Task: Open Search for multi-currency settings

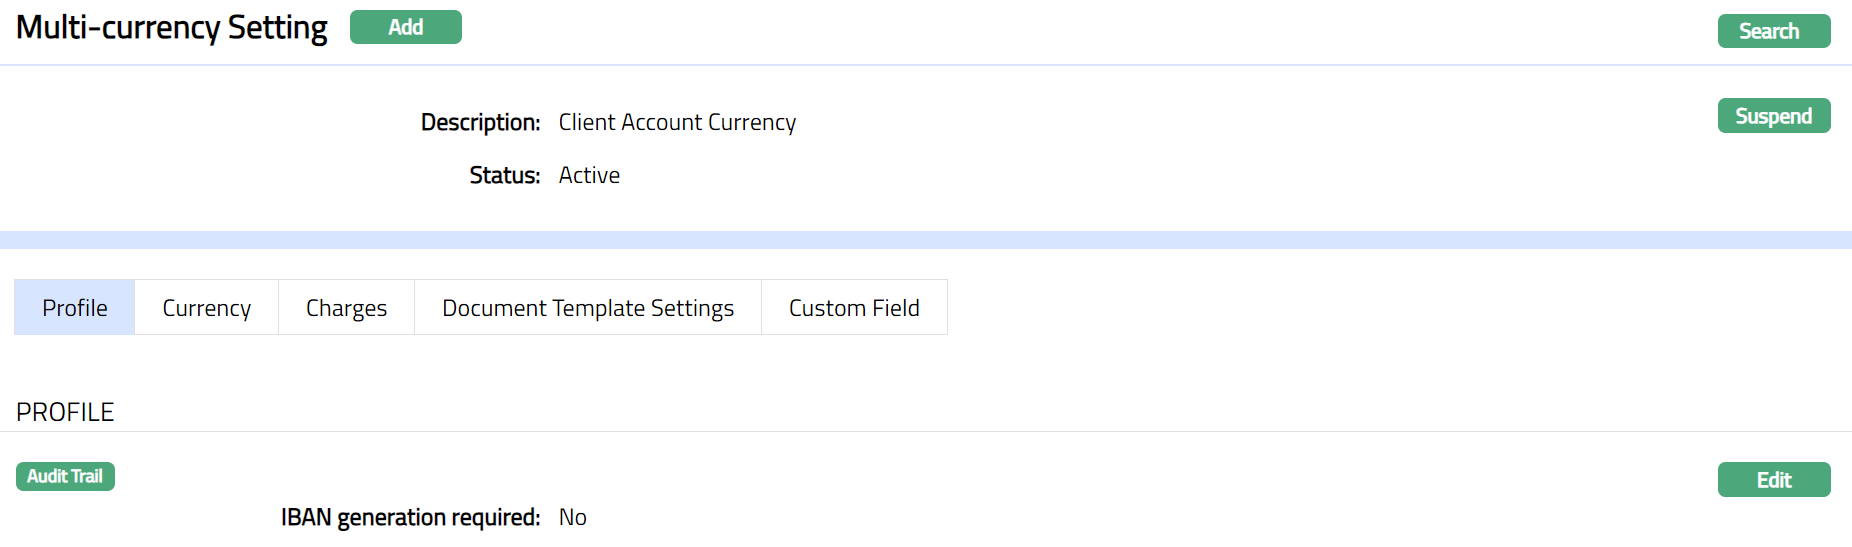Action: click(x=1773, y=31)
